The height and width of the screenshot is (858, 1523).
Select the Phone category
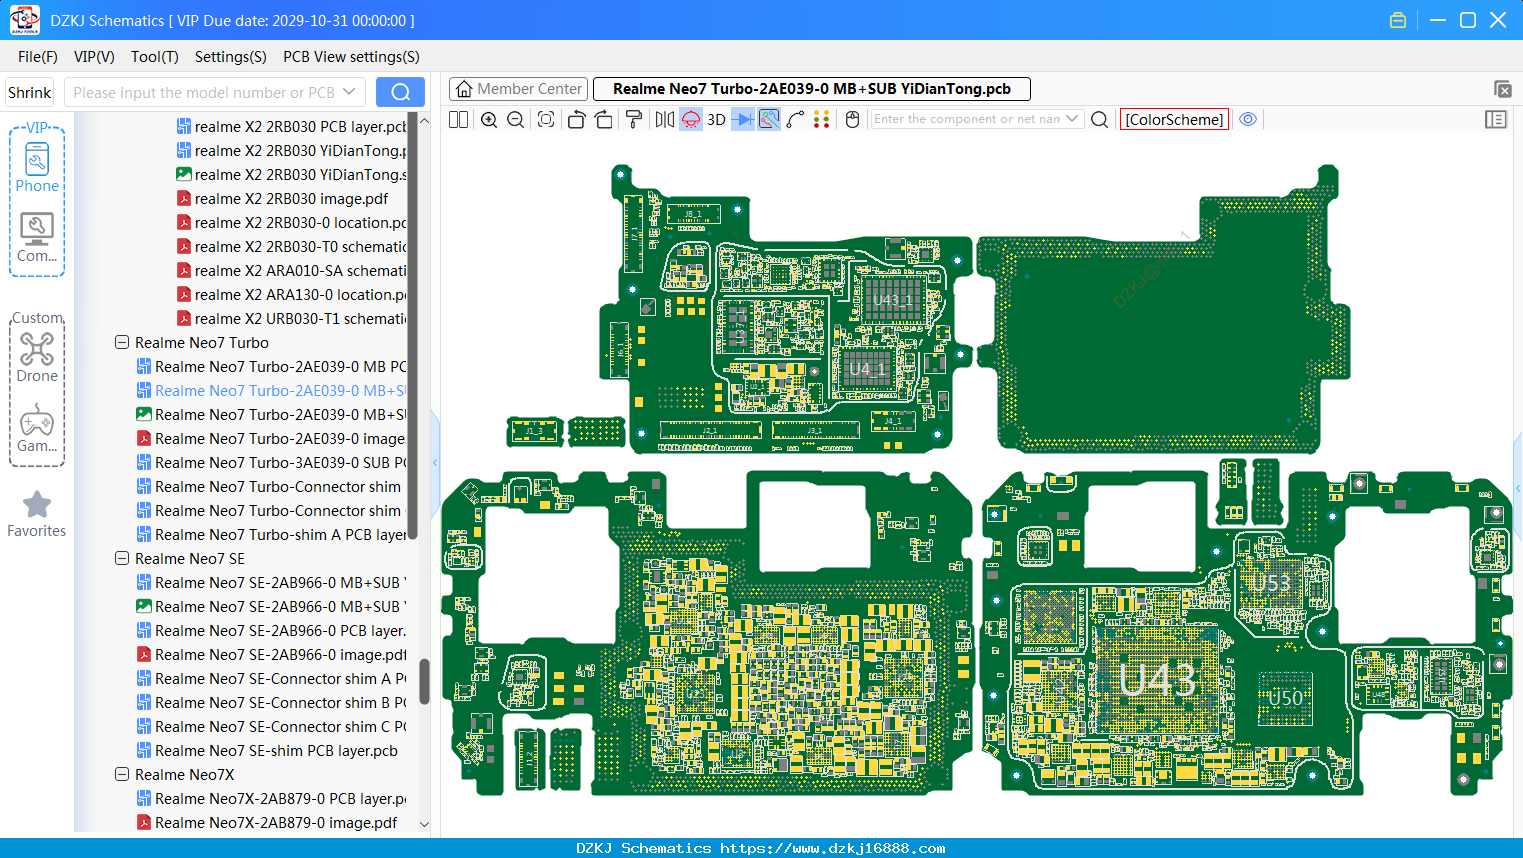point(37,167)
